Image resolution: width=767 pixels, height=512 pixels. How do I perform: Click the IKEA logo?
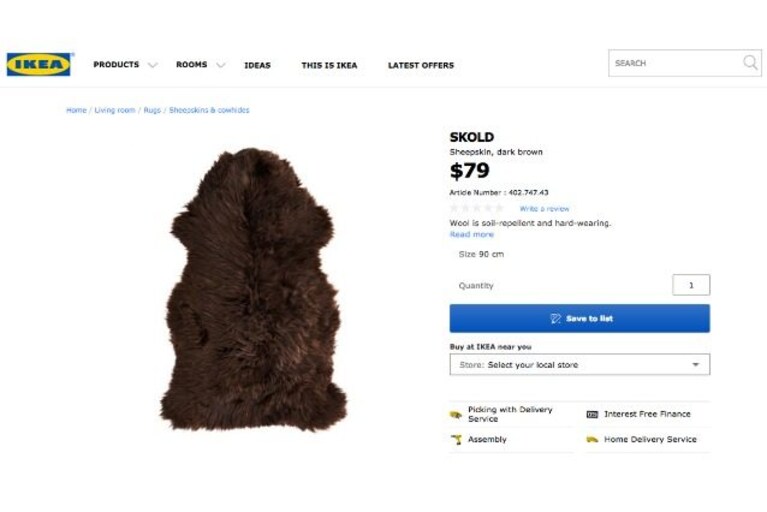click(x=39, y=64)
